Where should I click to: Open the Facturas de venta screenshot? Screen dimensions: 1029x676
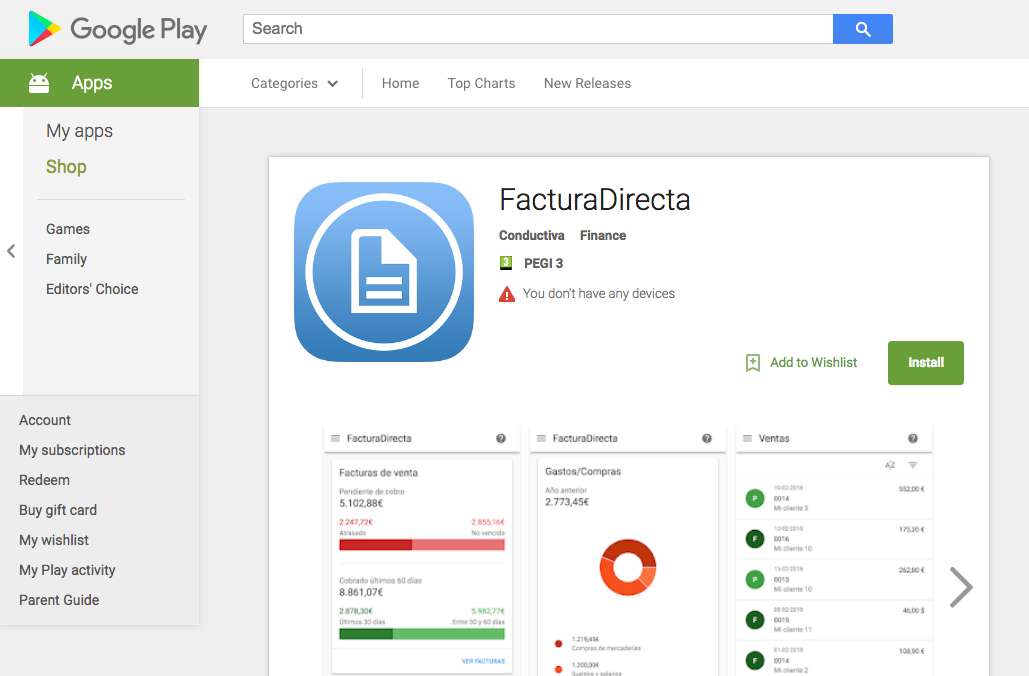click(421, 550)
